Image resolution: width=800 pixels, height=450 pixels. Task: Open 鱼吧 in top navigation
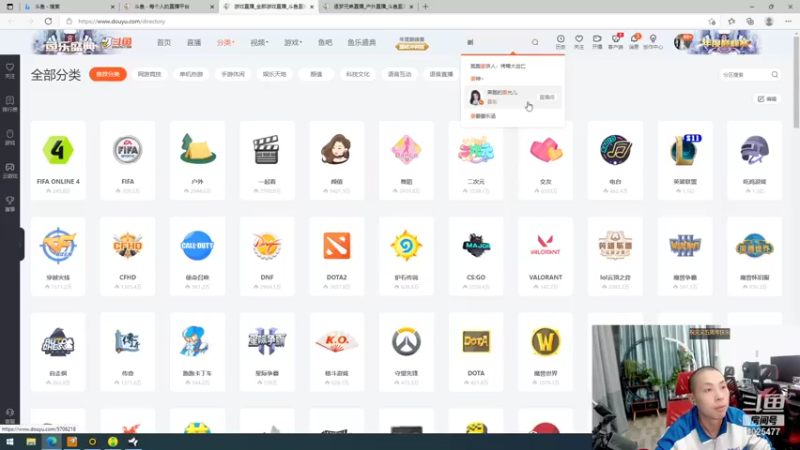pos(325,42)
